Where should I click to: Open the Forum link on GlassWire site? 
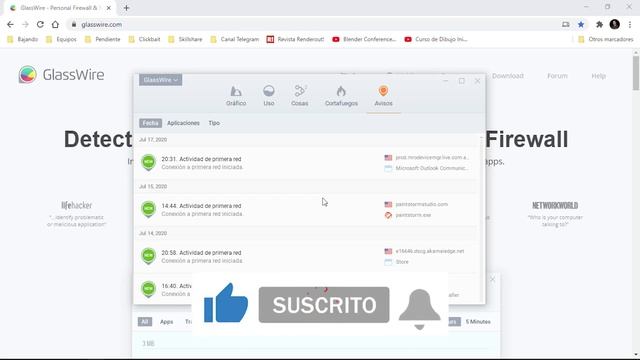(x=557, y=76)
